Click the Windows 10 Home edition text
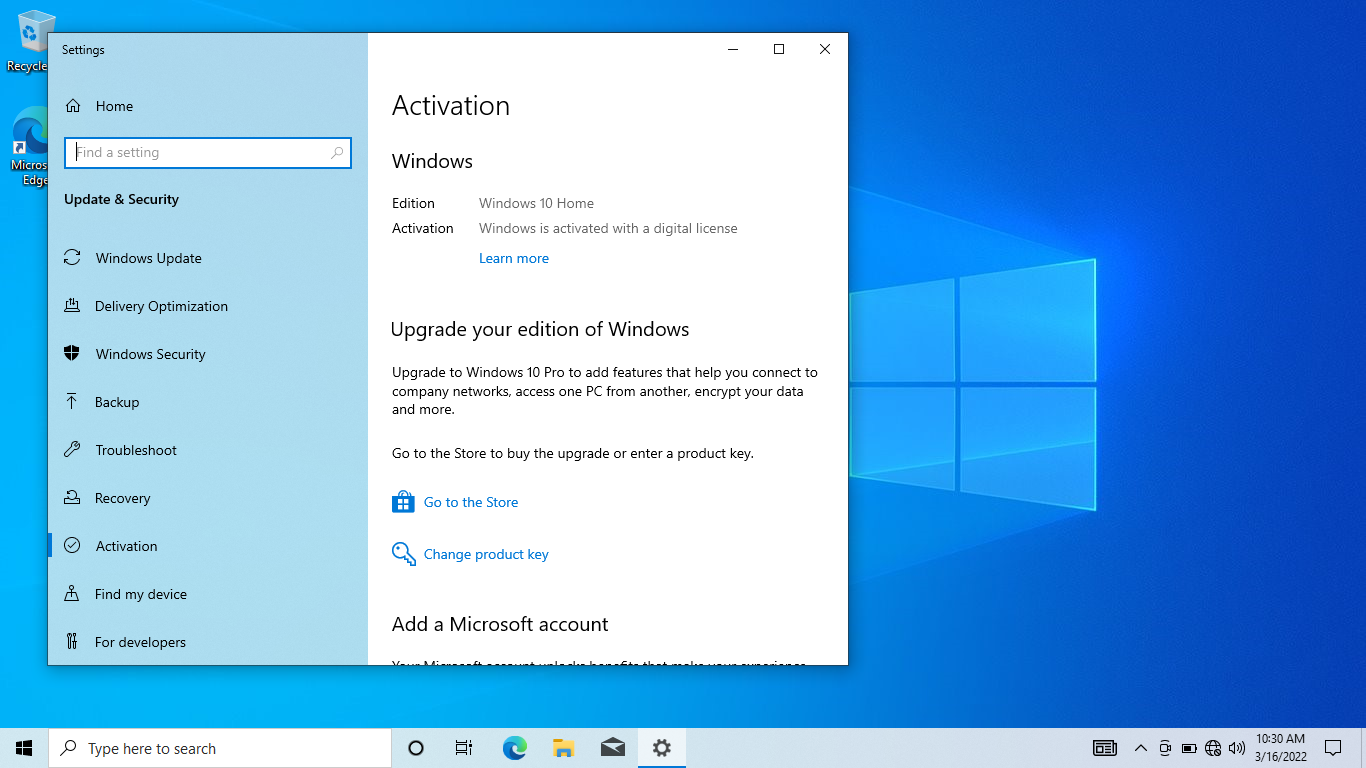The width and height of the screenshot is (1366, 768). coord(536,203)
